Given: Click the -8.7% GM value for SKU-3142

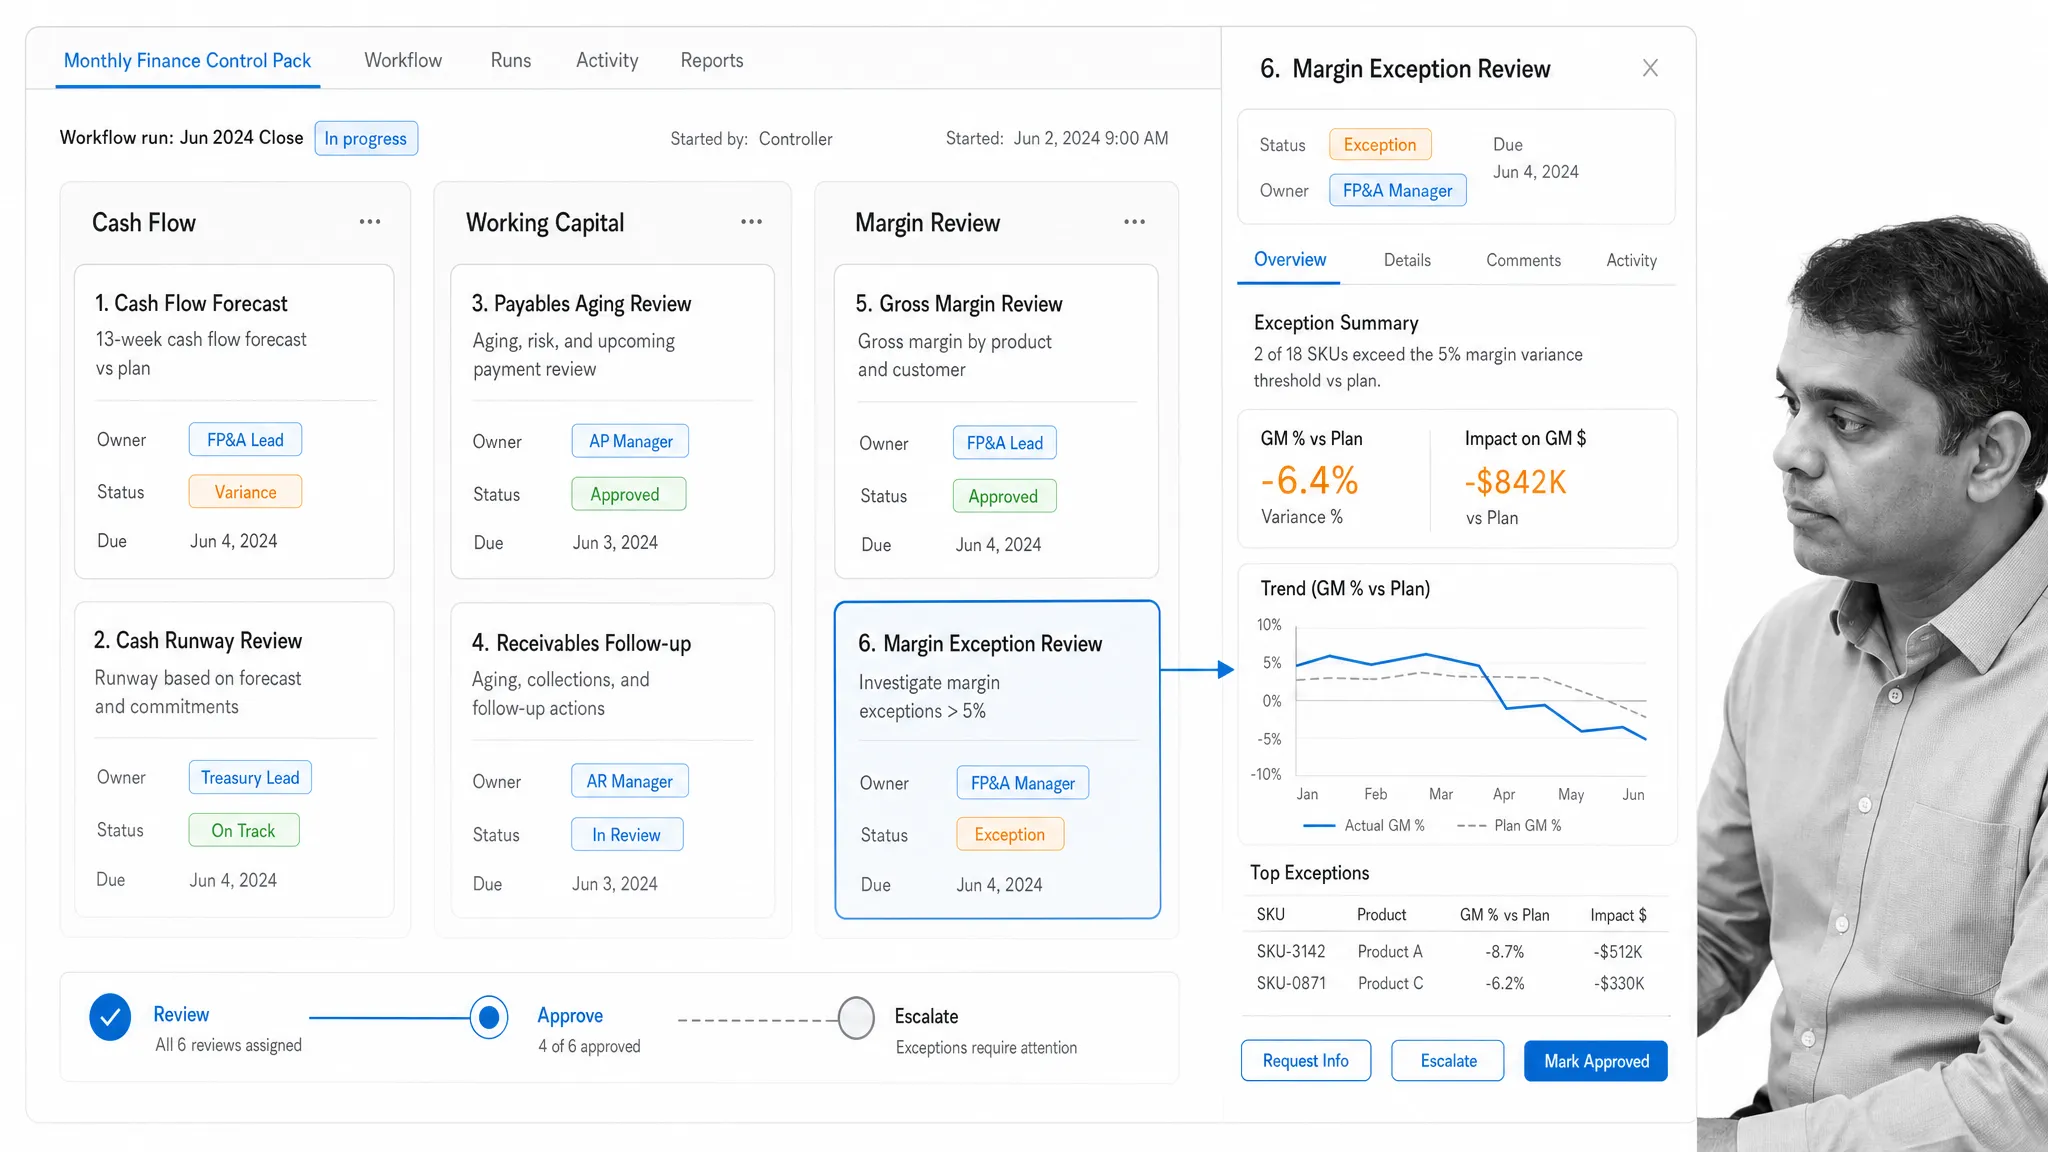Looking at the screenshot, I should pos(1504,952).
